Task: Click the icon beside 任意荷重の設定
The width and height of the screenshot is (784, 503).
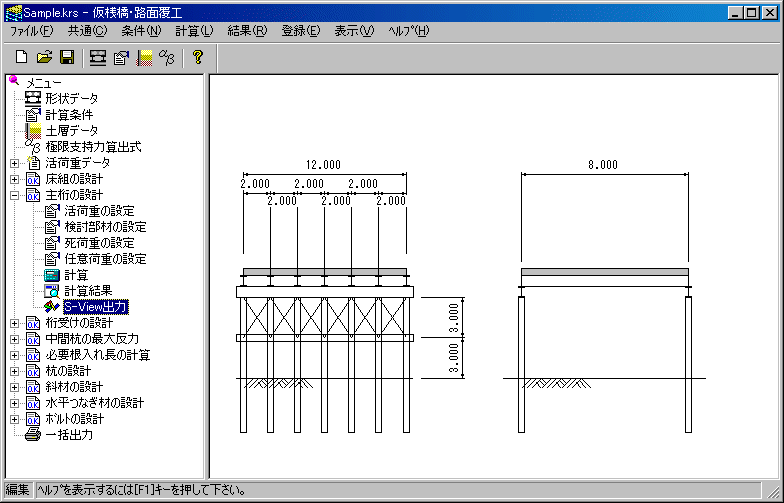Action: point(52,258)
